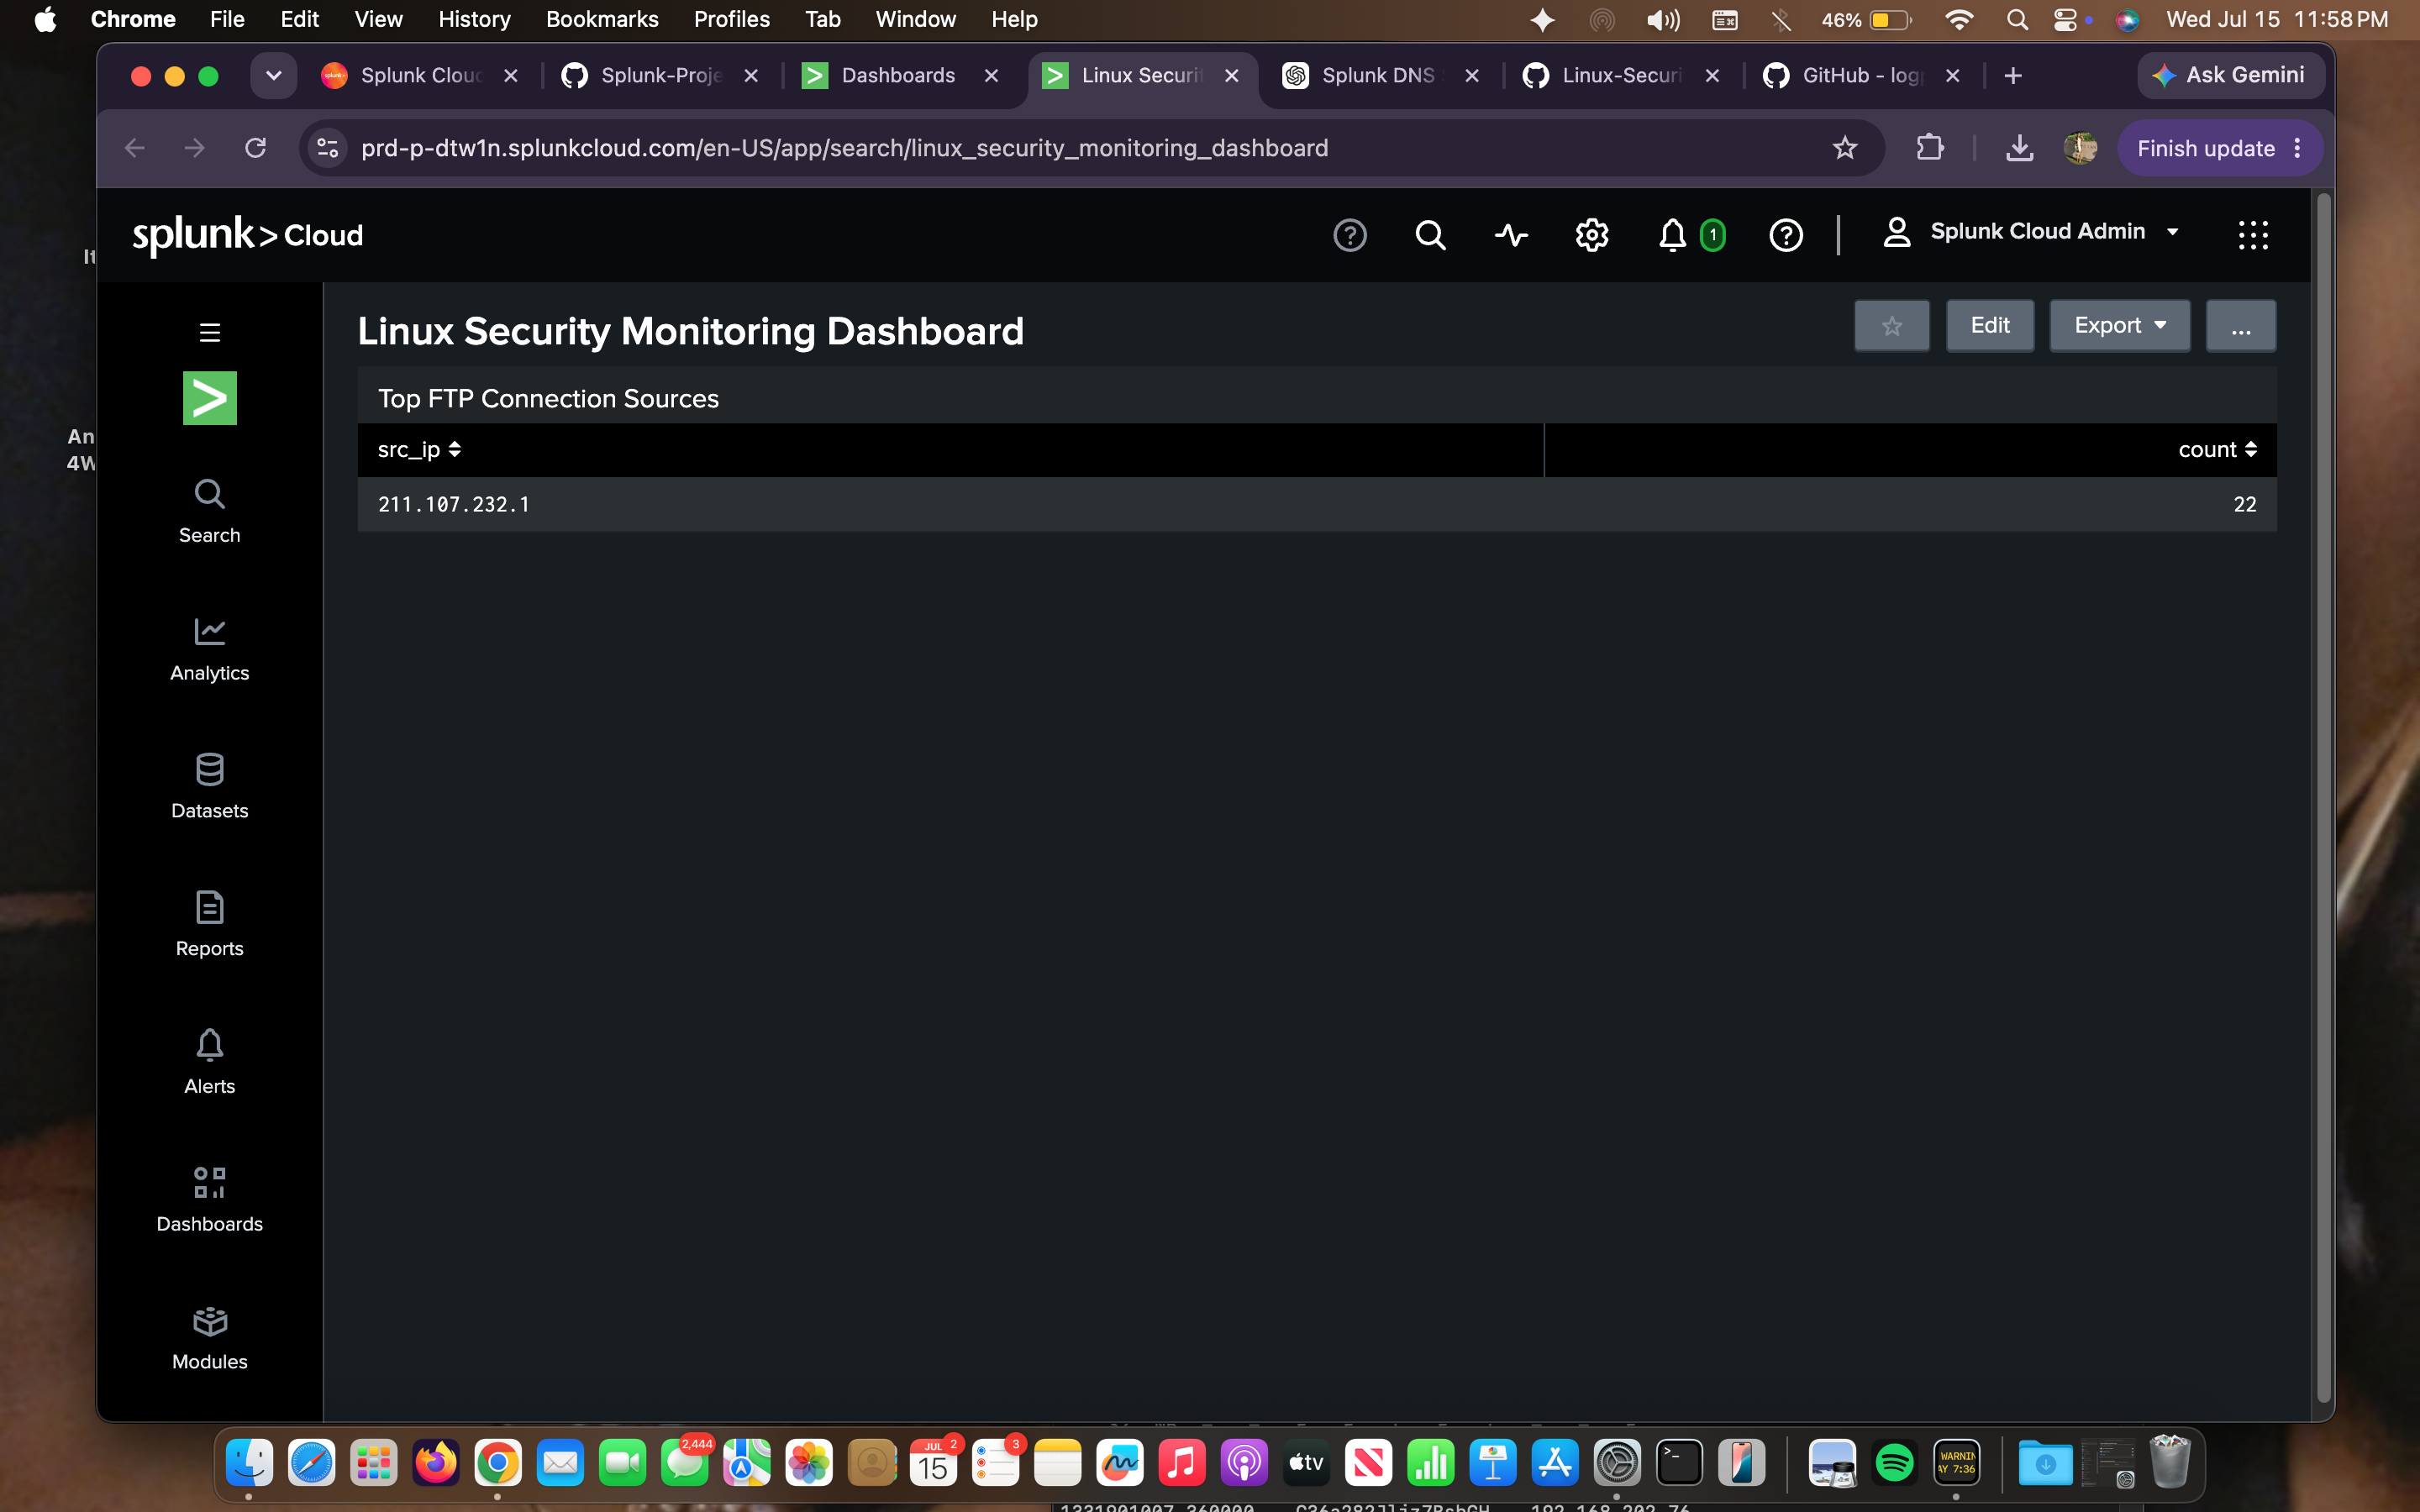2420x1512 pixels.
Task: Open Chrome downloads icon
Action: 2019,148
